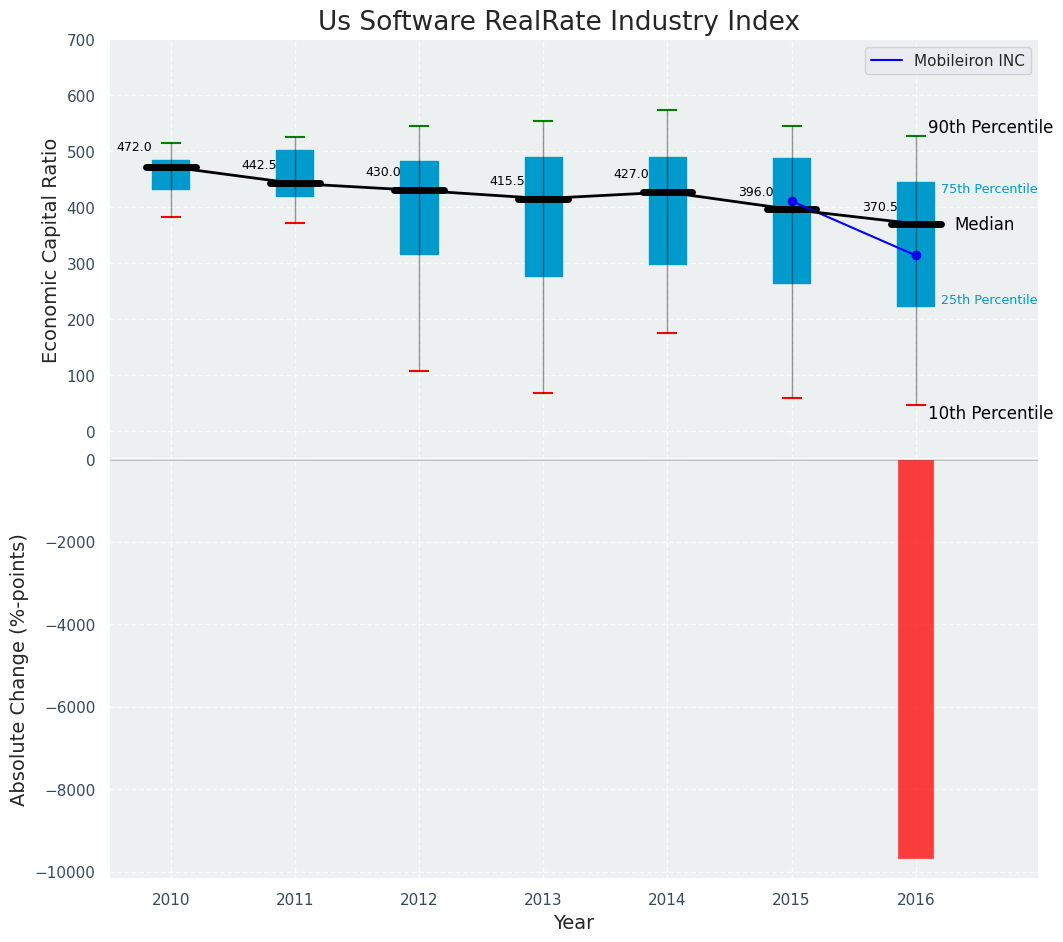
Task: Click the 10th Percentile annotation
Action: 990,413
